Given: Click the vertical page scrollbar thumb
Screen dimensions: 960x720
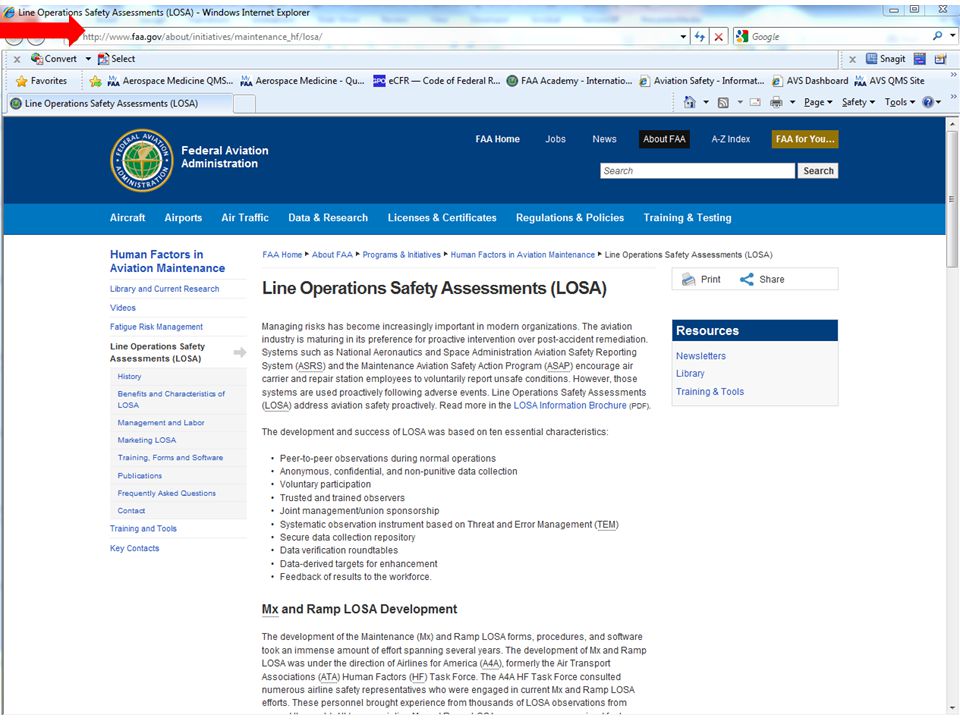Looking at the screenshot, I should (951, 198).
